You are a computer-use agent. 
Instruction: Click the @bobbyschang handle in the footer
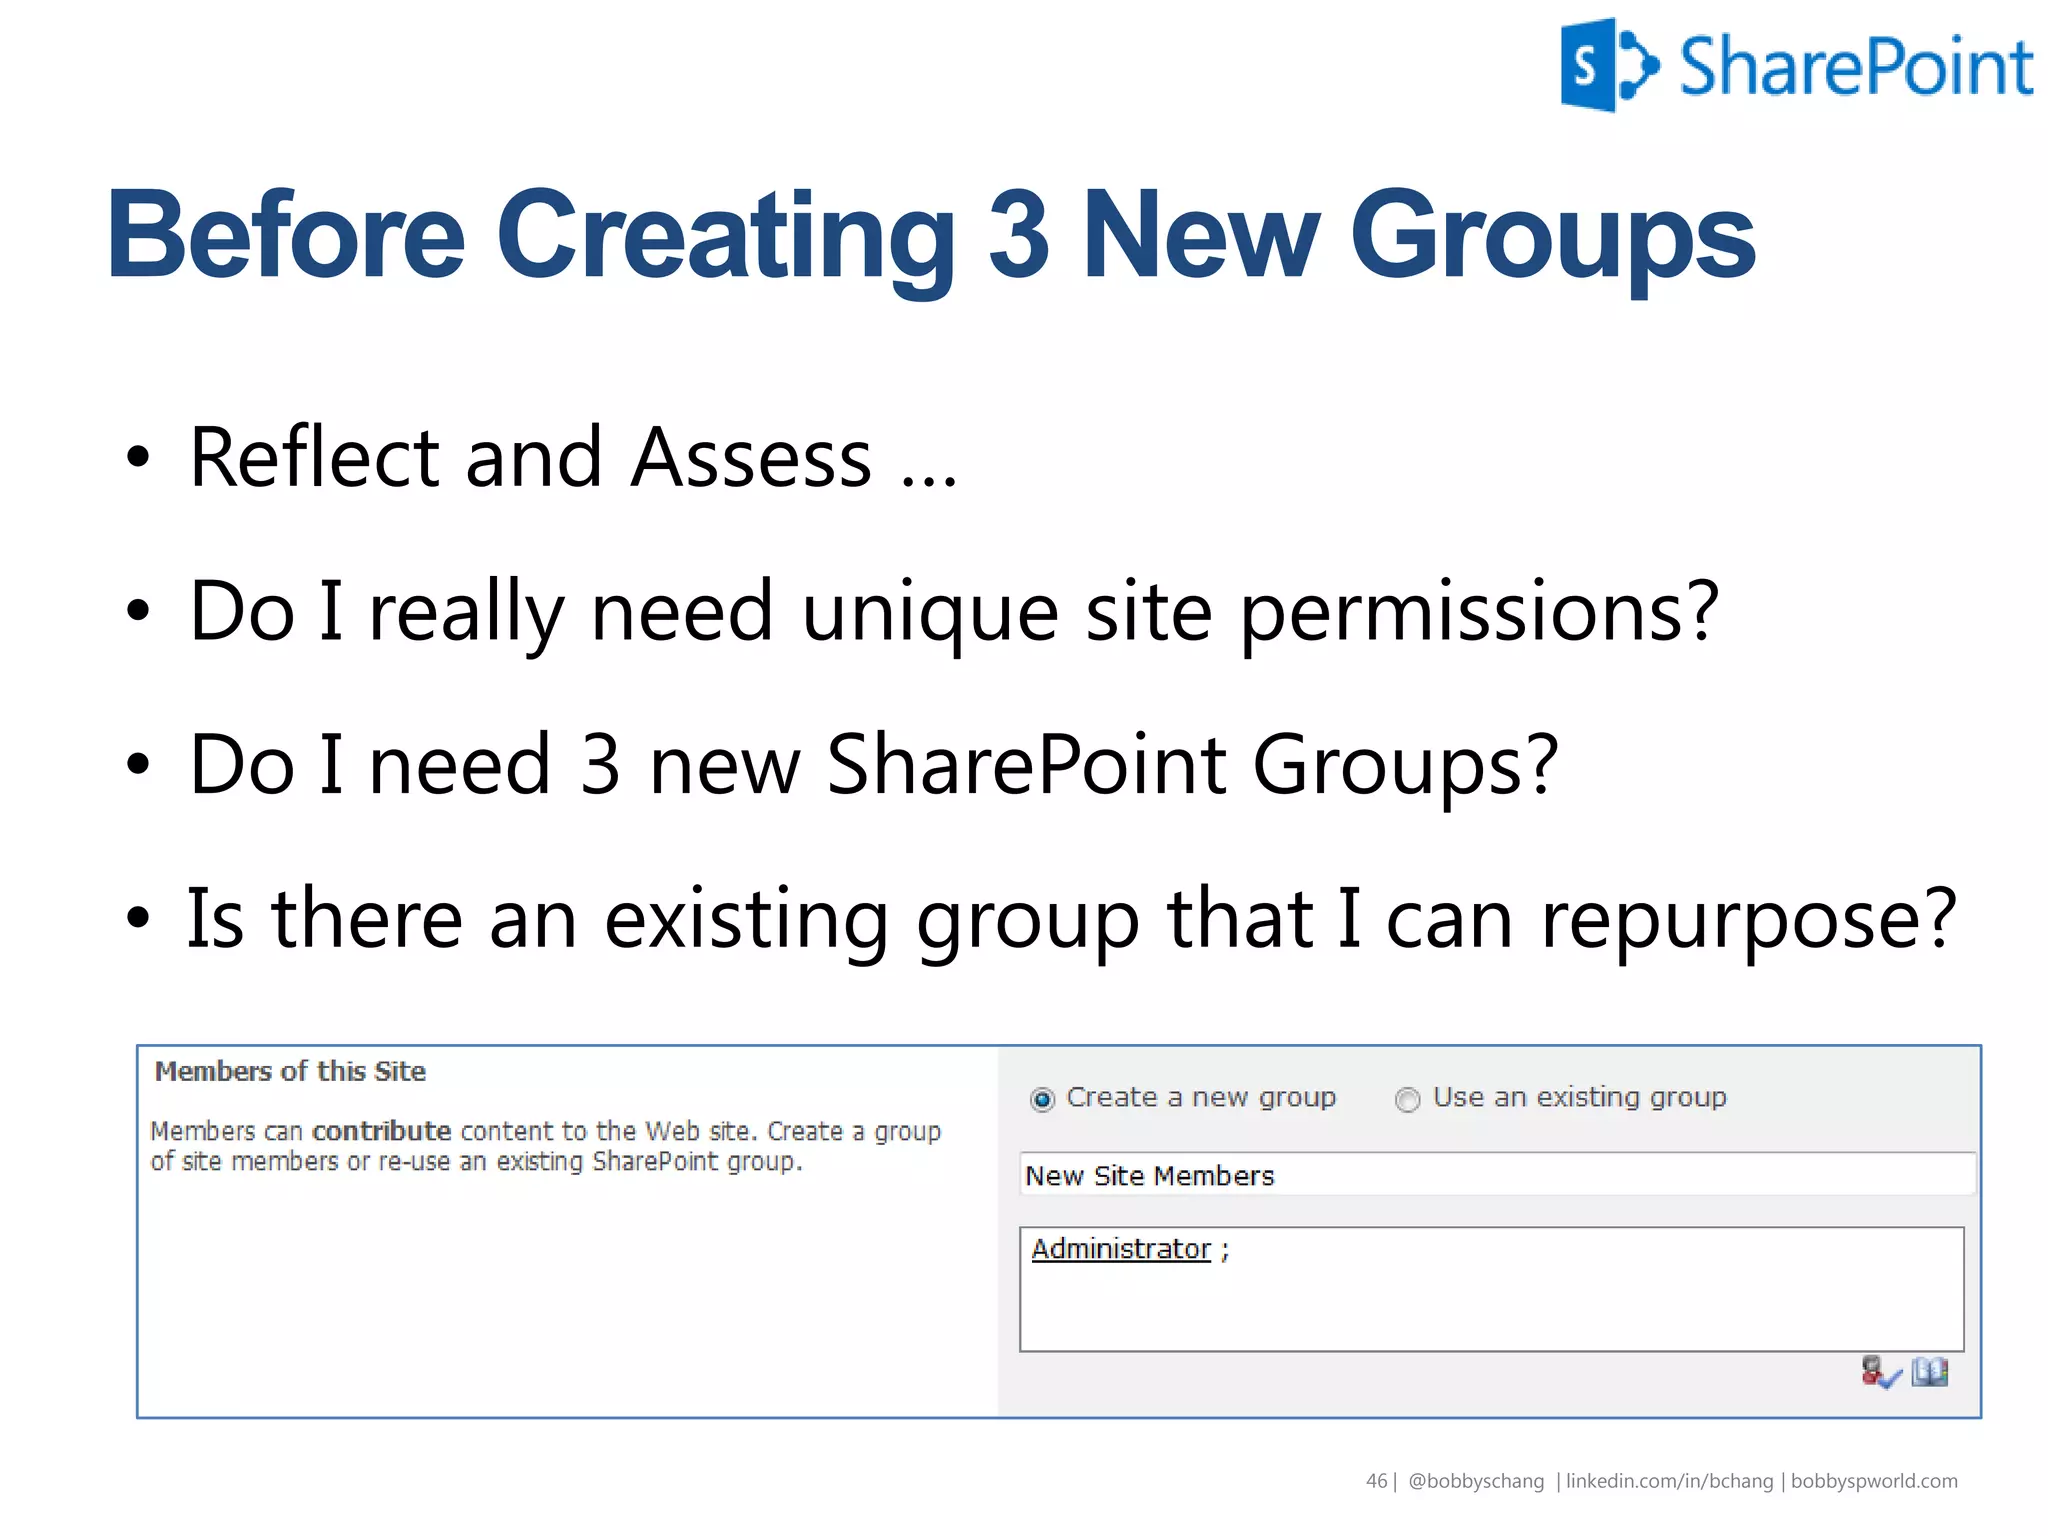coord(1475,1481)
